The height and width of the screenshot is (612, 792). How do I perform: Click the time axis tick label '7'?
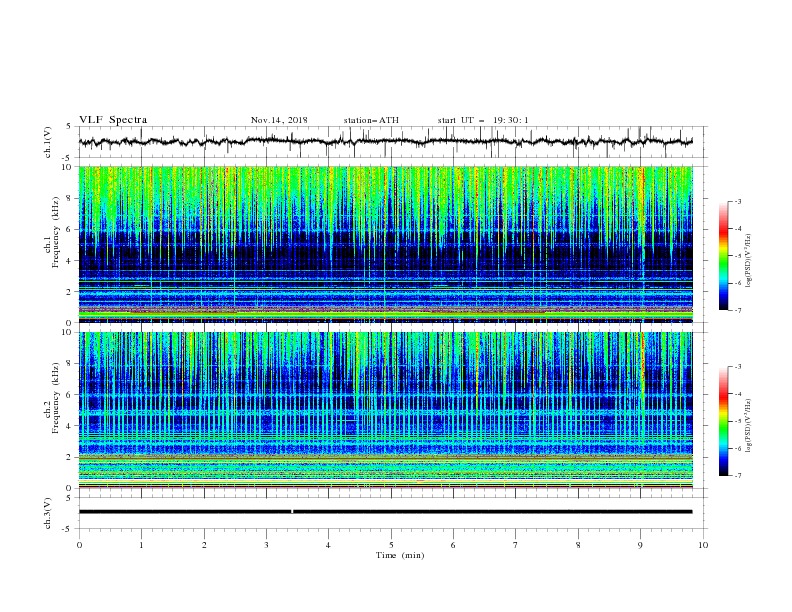516,545
